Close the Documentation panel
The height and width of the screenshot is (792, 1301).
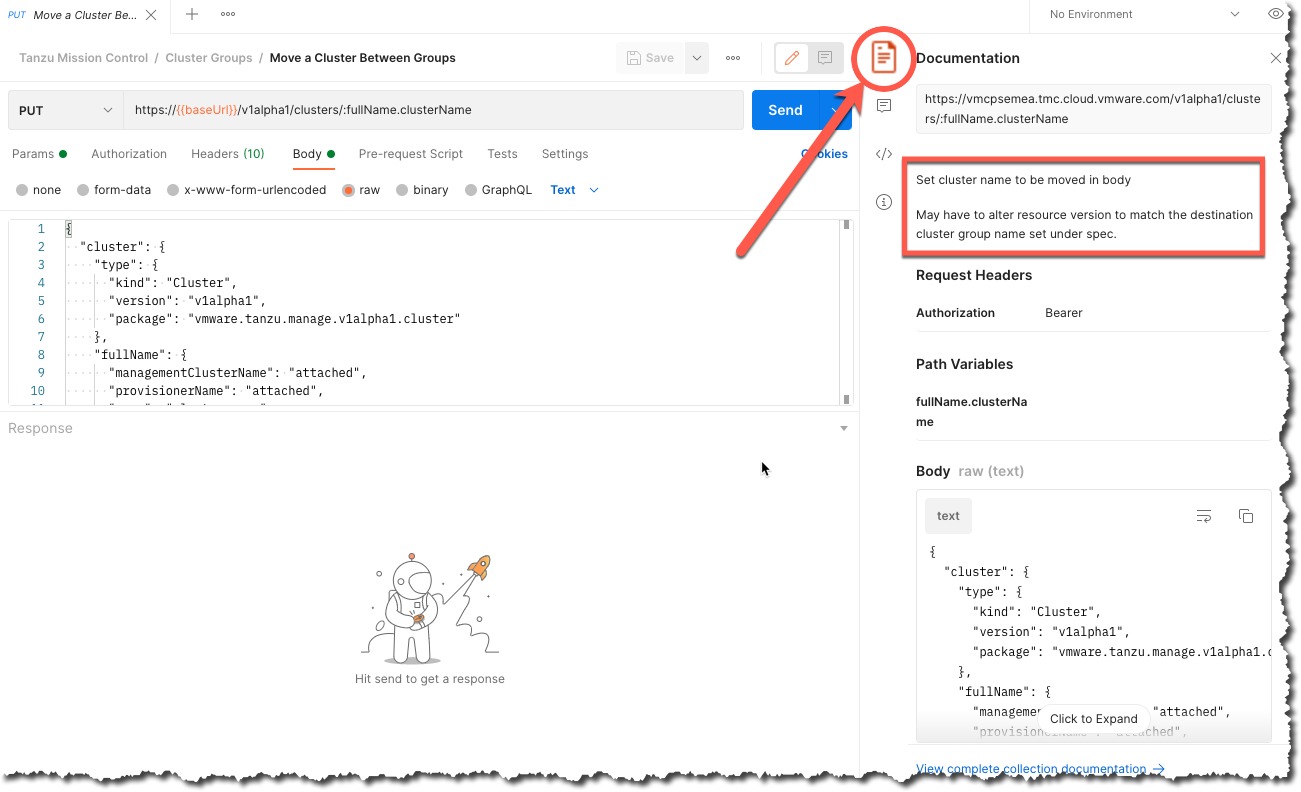(x=1276, y=58)
